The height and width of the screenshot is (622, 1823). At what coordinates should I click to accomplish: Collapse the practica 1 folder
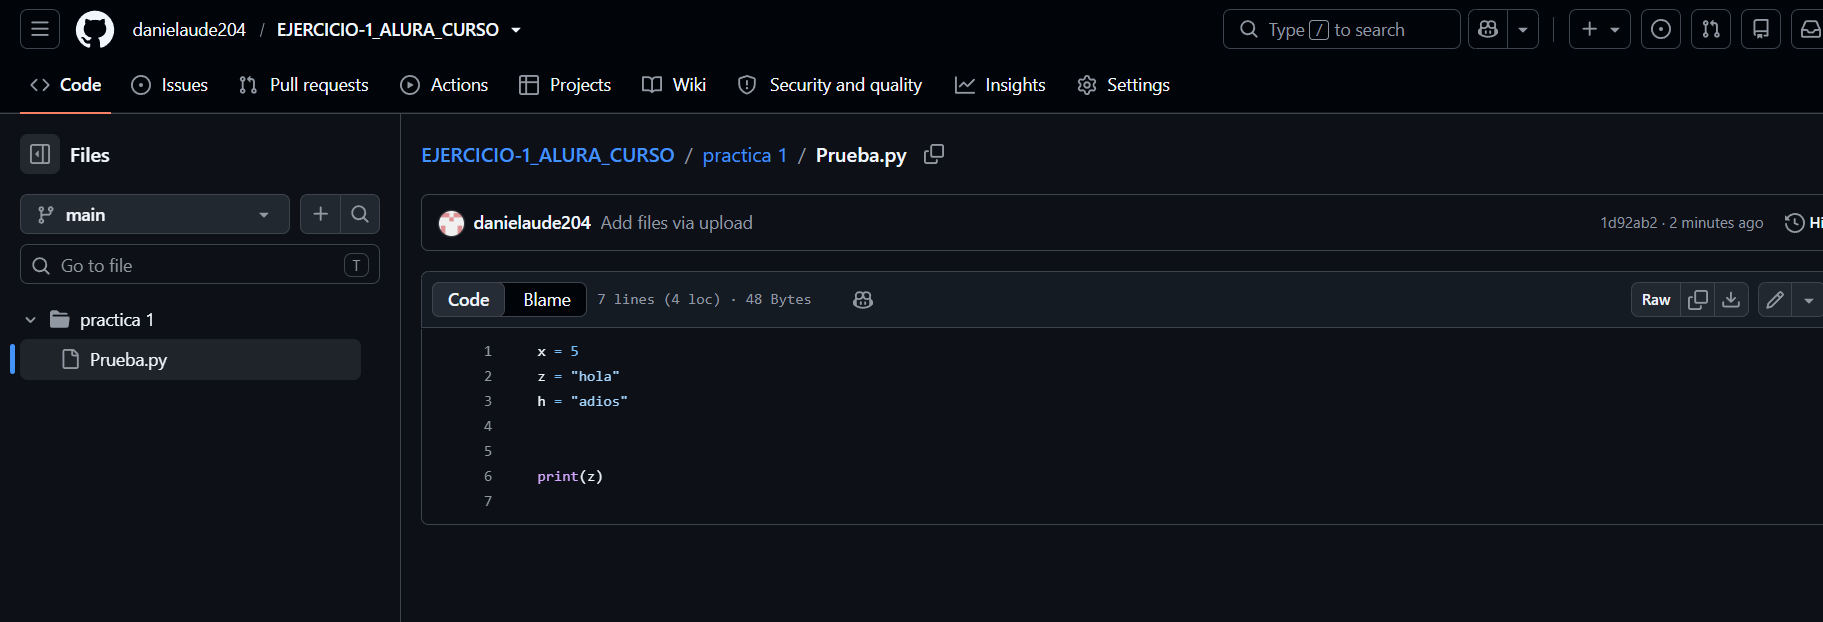tap(30, 320)
